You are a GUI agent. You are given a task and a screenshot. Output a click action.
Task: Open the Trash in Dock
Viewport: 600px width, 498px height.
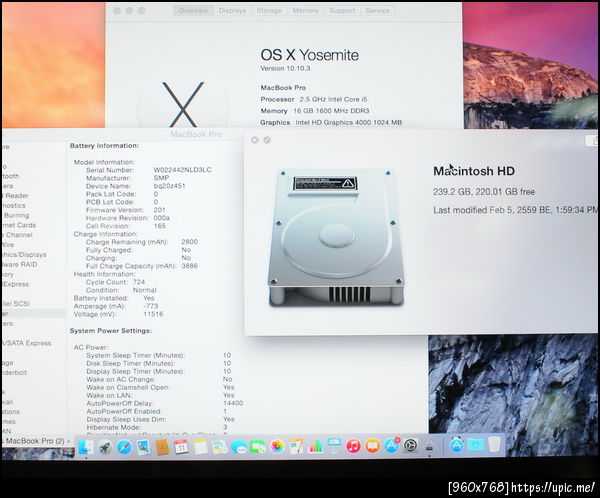pos(494,445)
